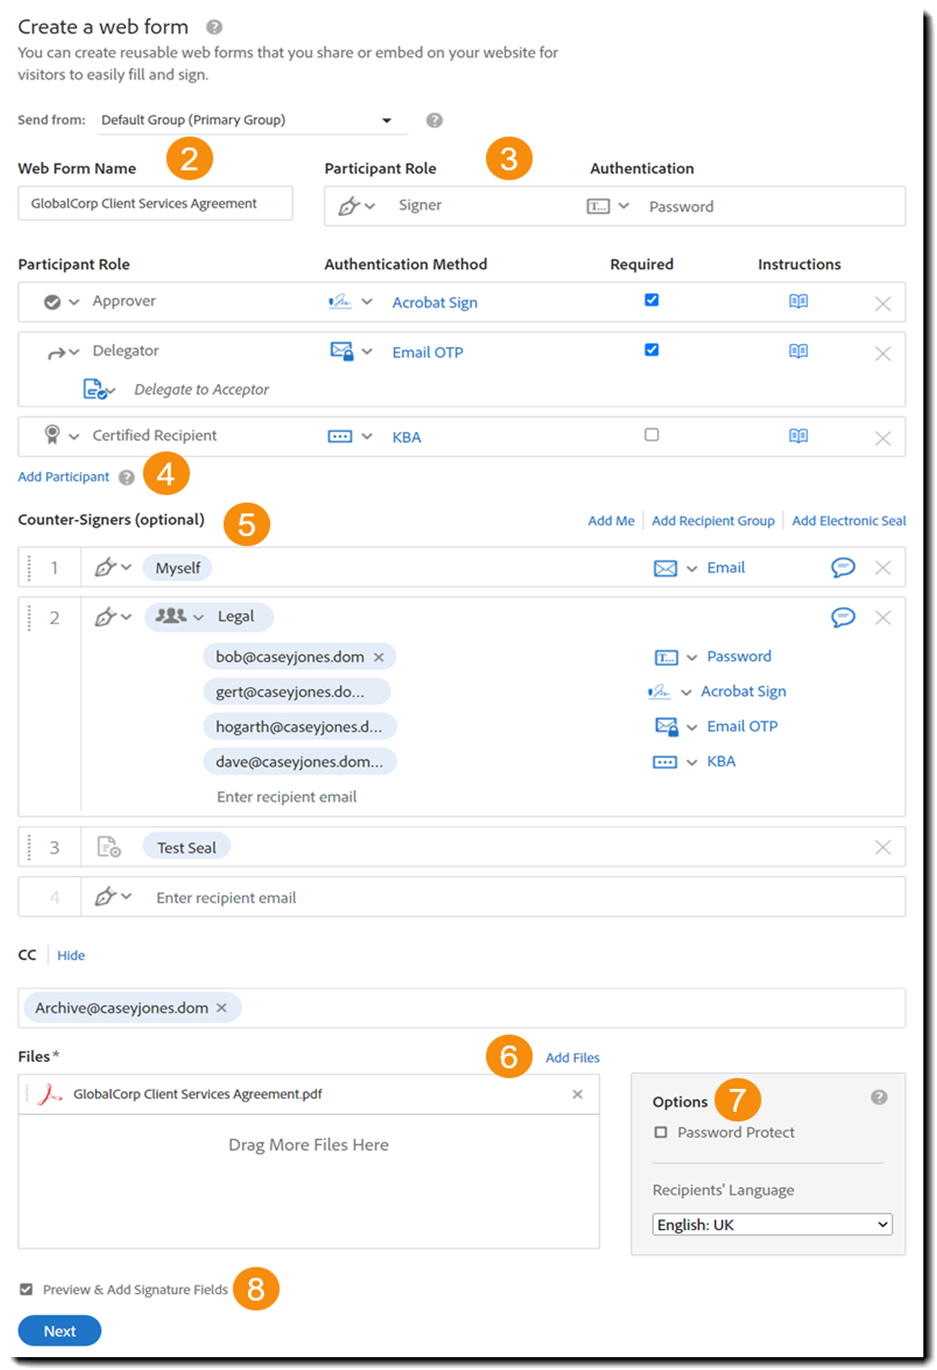Click Enter recipient email field in Legal group
The image size is (937, 1370).
(287, 797)
